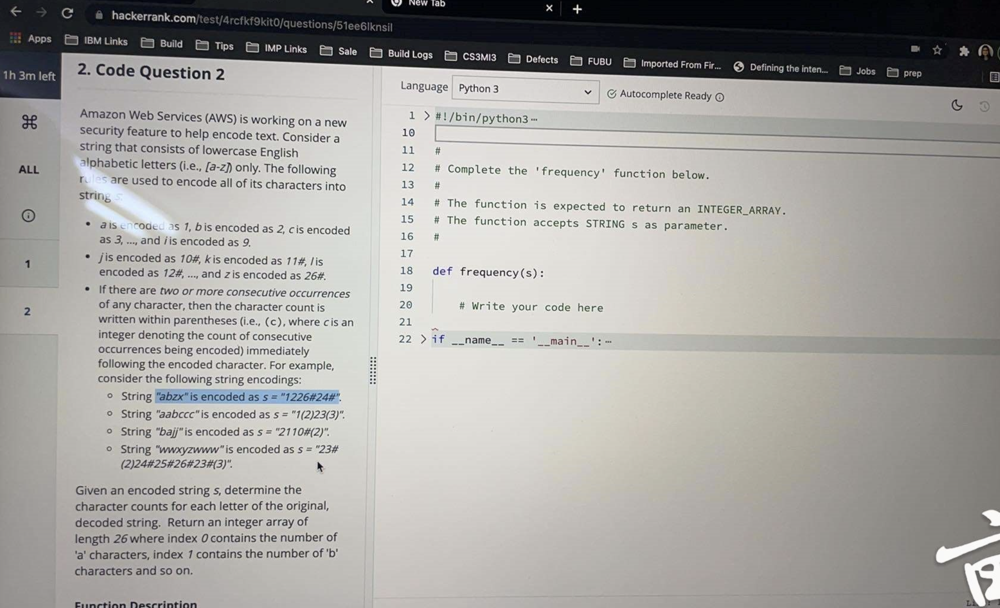The width and height of the screenshot is (1000, 608).
Task: Go back with the browser back arrow
Action: tap(16, 11)
